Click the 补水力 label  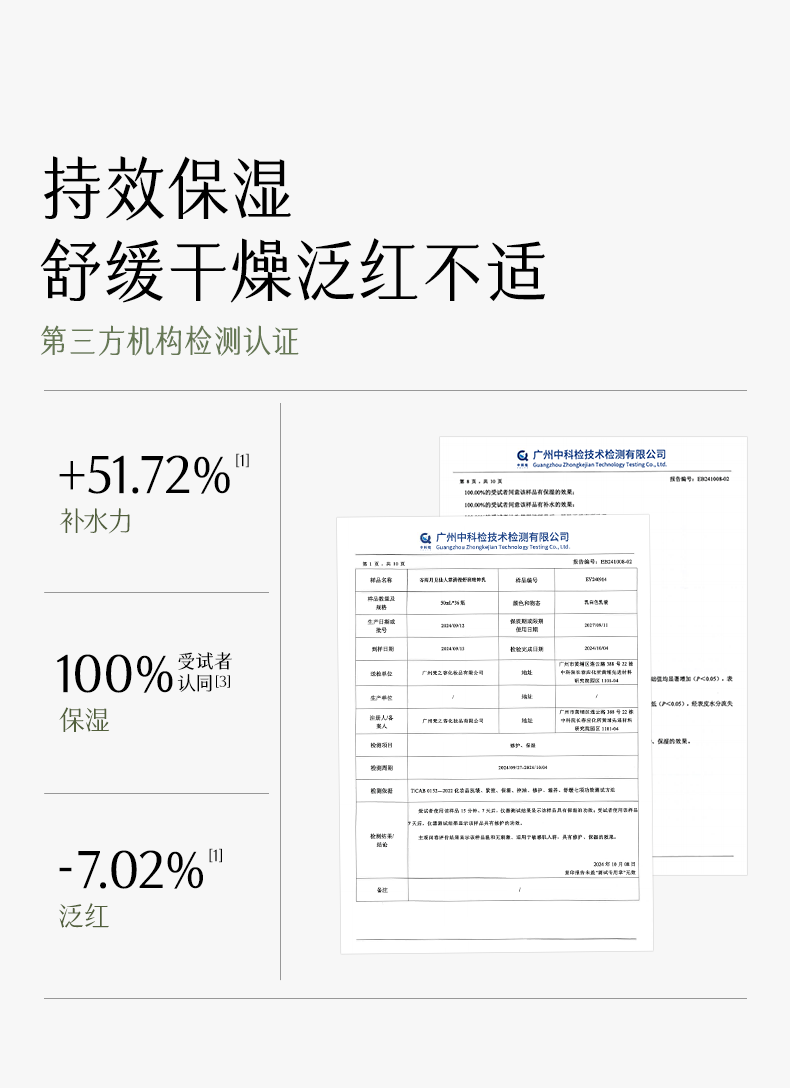tap(96, 521)
